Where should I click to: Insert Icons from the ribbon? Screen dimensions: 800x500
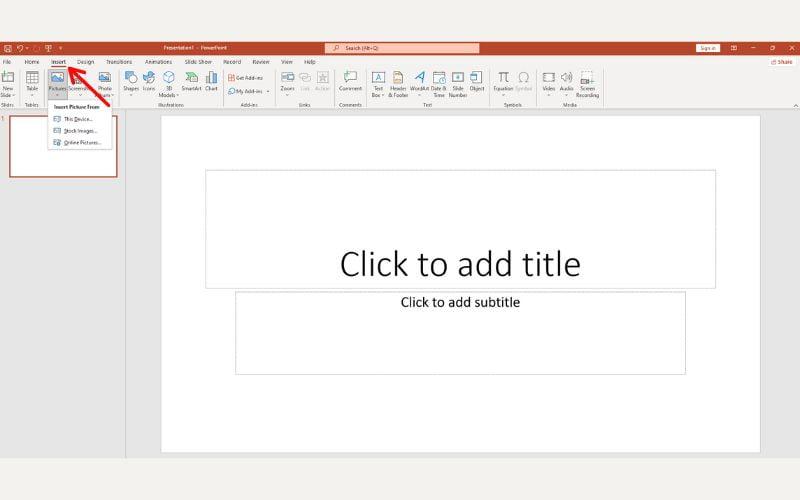149,82
